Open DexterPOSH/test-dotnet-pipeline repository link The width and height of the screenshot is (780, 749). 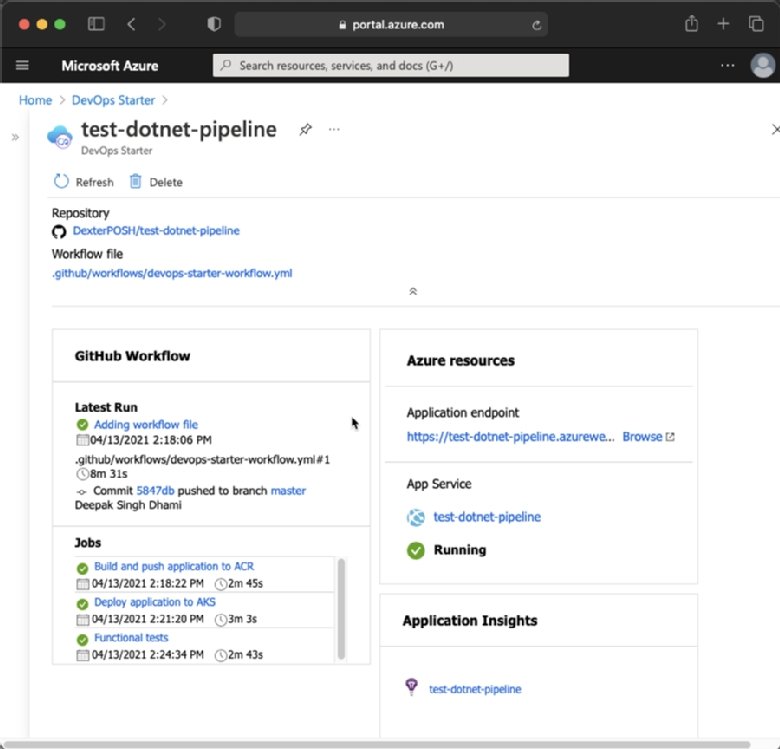tap(156, 231)
